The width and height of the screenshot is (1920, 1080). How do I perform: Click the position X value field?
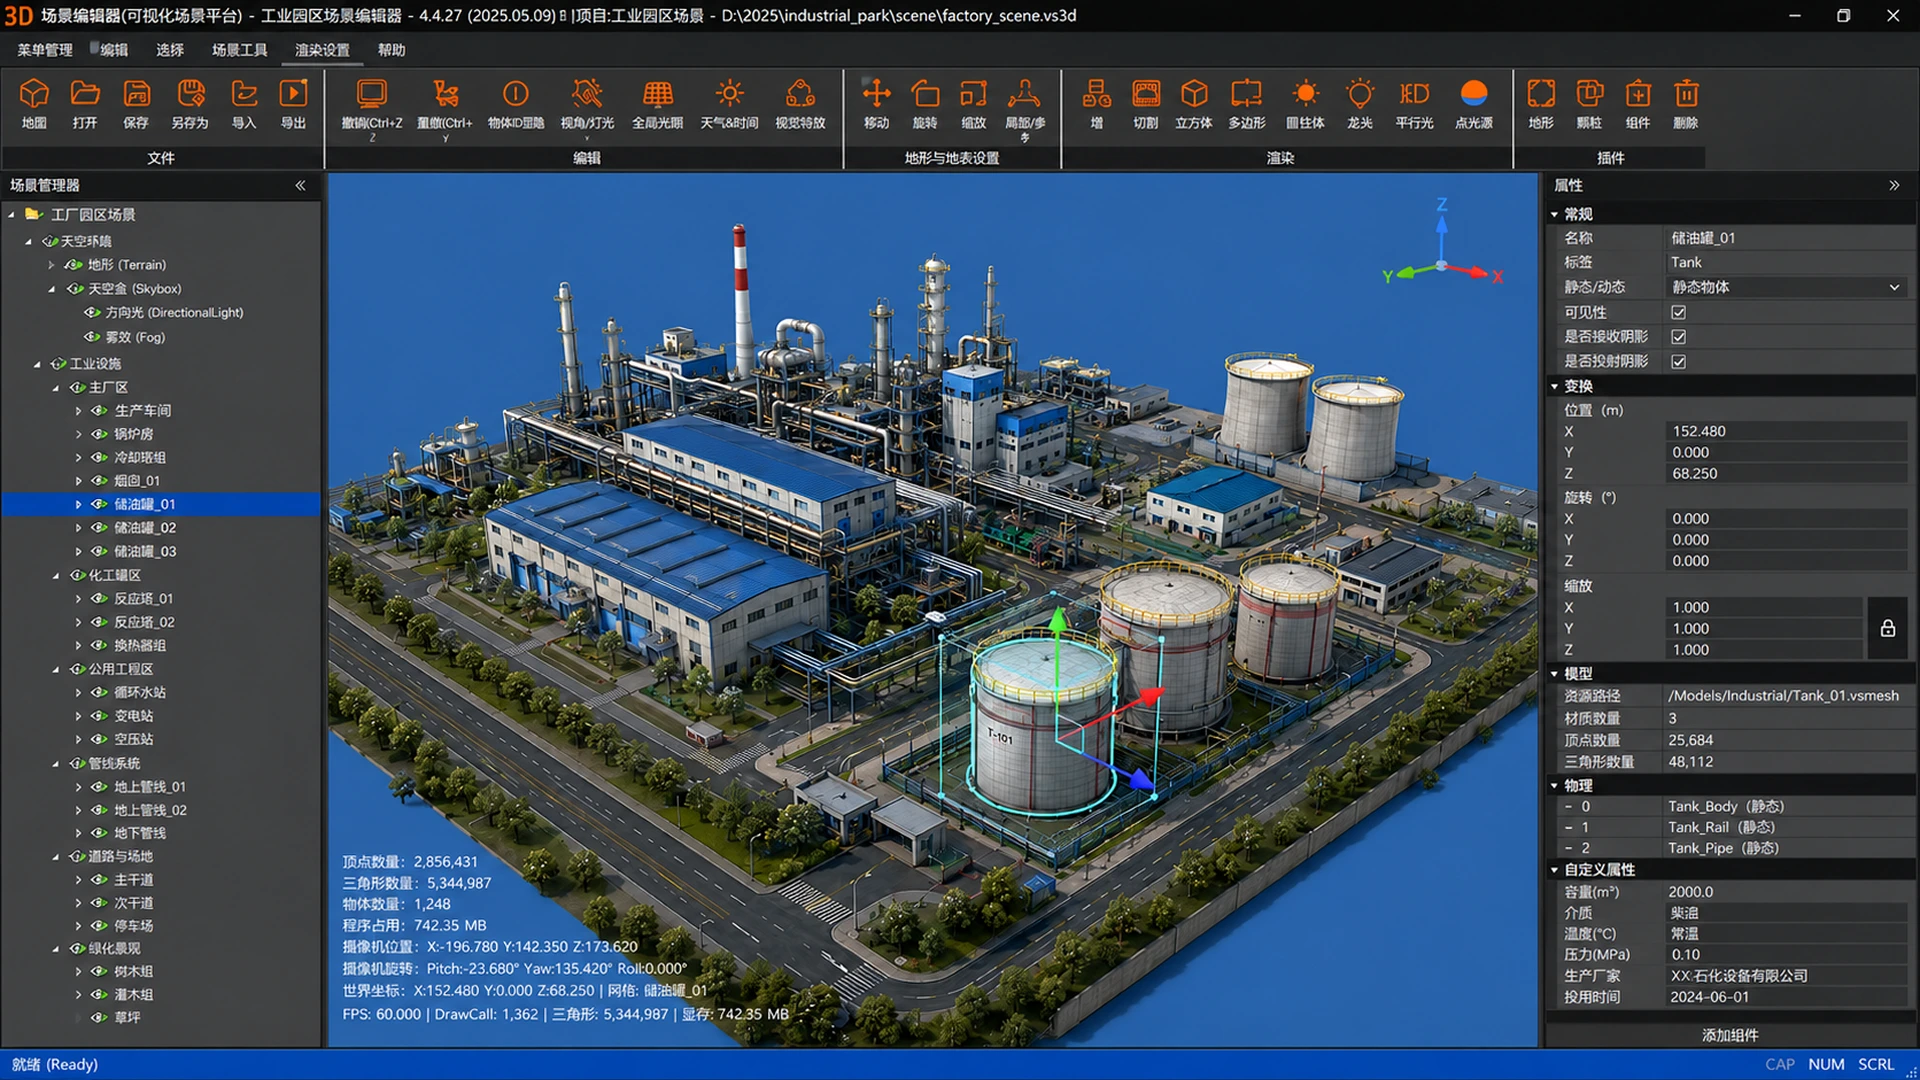(x=1786, y=431)
